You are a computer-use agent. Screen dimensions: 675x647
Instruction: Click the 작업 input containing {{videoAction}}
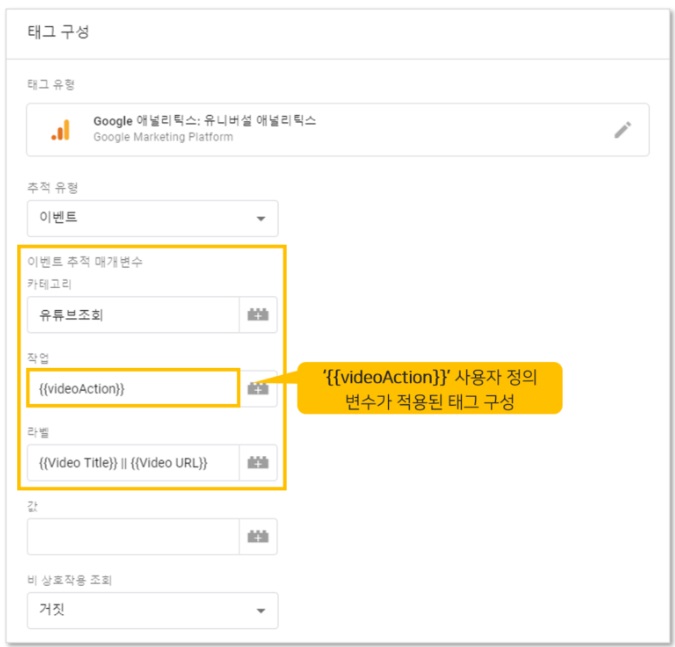(x=133, y=388)
